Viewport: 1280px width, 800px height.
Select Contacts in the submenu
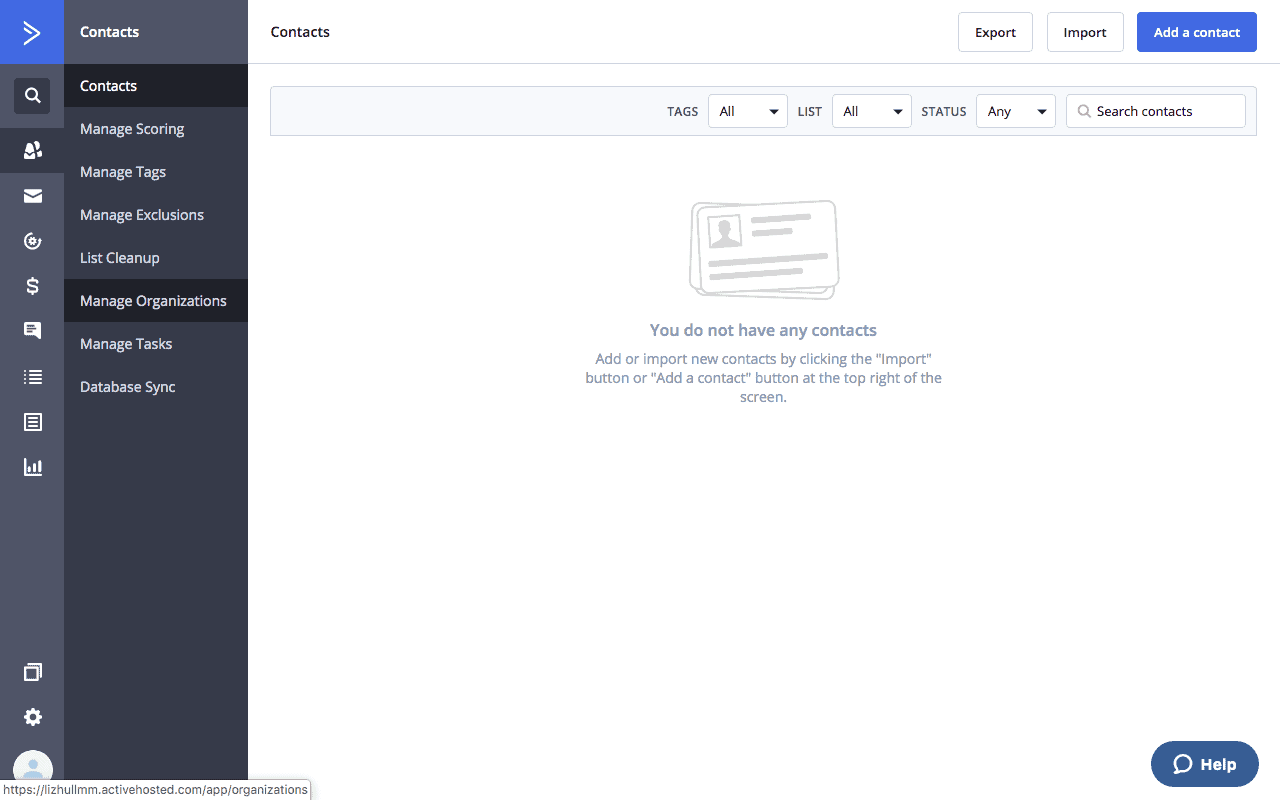156,86
